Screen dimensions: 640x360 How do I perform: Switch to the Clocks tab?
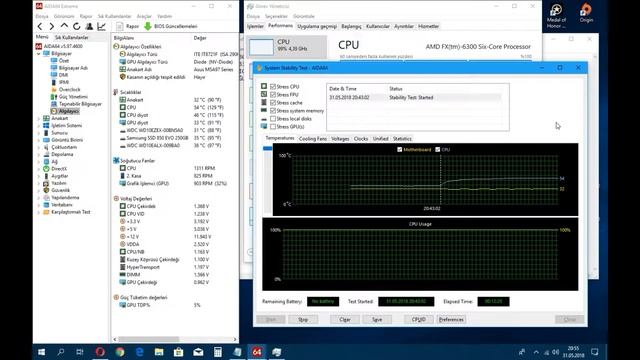tap(361, 139)
